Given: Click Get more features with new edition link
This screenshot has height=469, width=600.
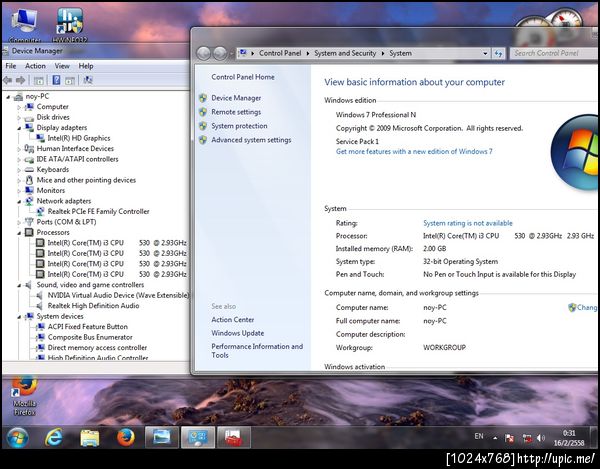Looking at the screenshot, I should [414, 151].
